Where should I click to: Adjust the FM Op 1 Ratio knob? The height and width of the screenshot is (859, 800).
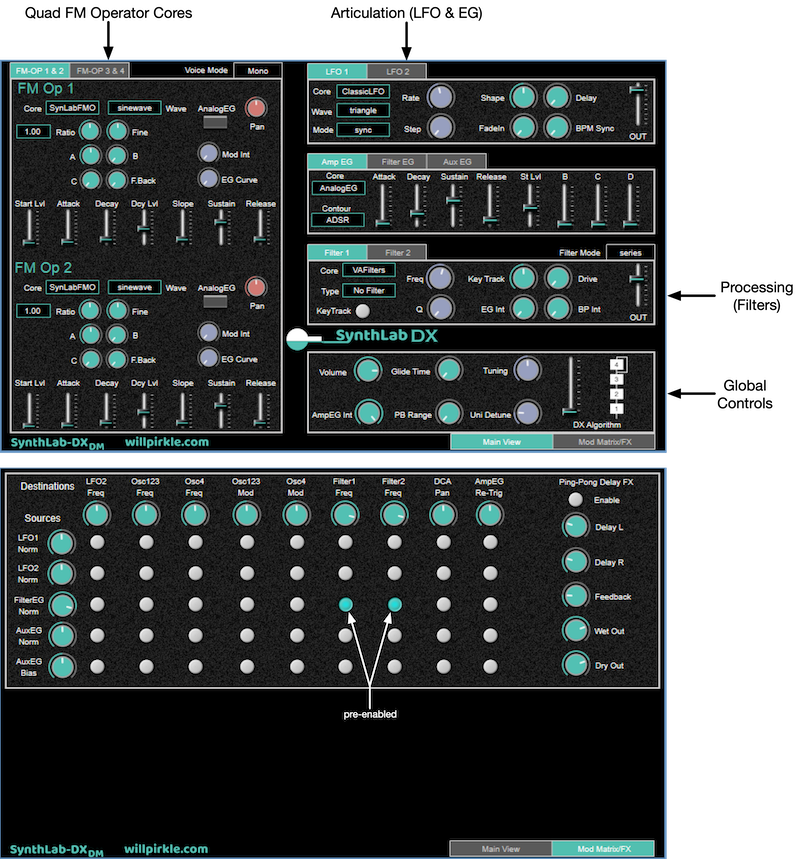point(90,131)
